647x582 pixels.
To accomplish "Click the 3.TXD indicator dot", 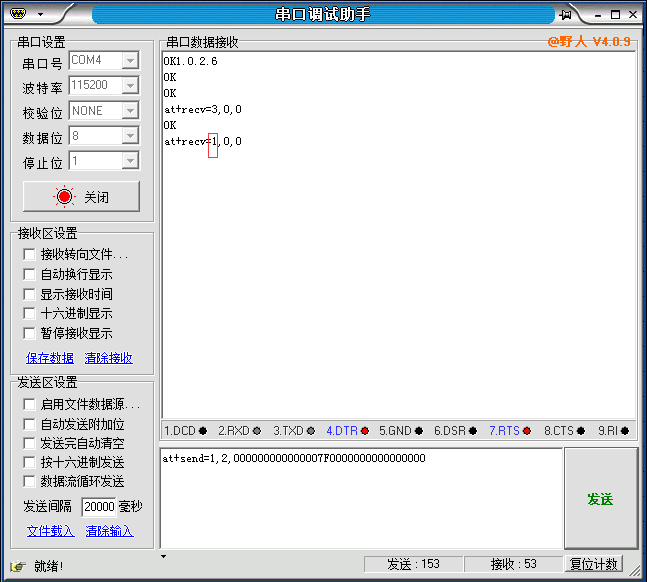I will [x=311, y=431].
